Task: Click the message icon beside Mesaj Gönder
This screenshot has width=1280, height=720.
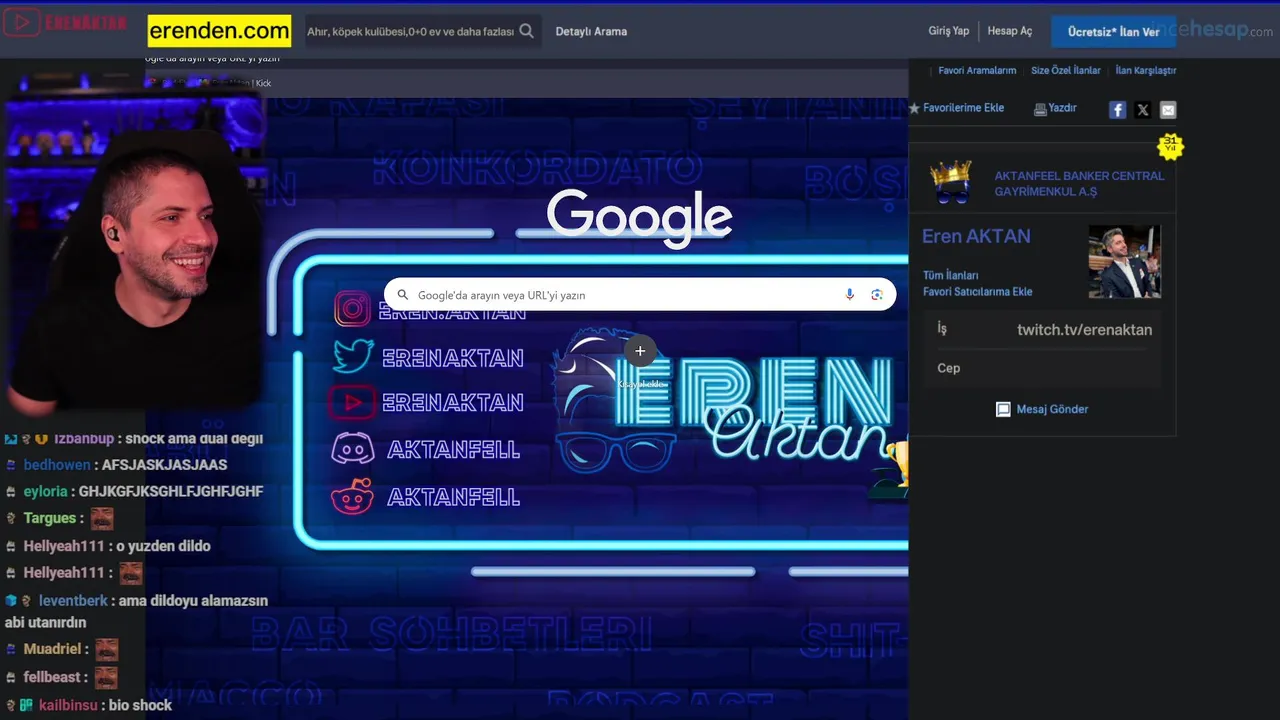Action: pos(1003,409)
